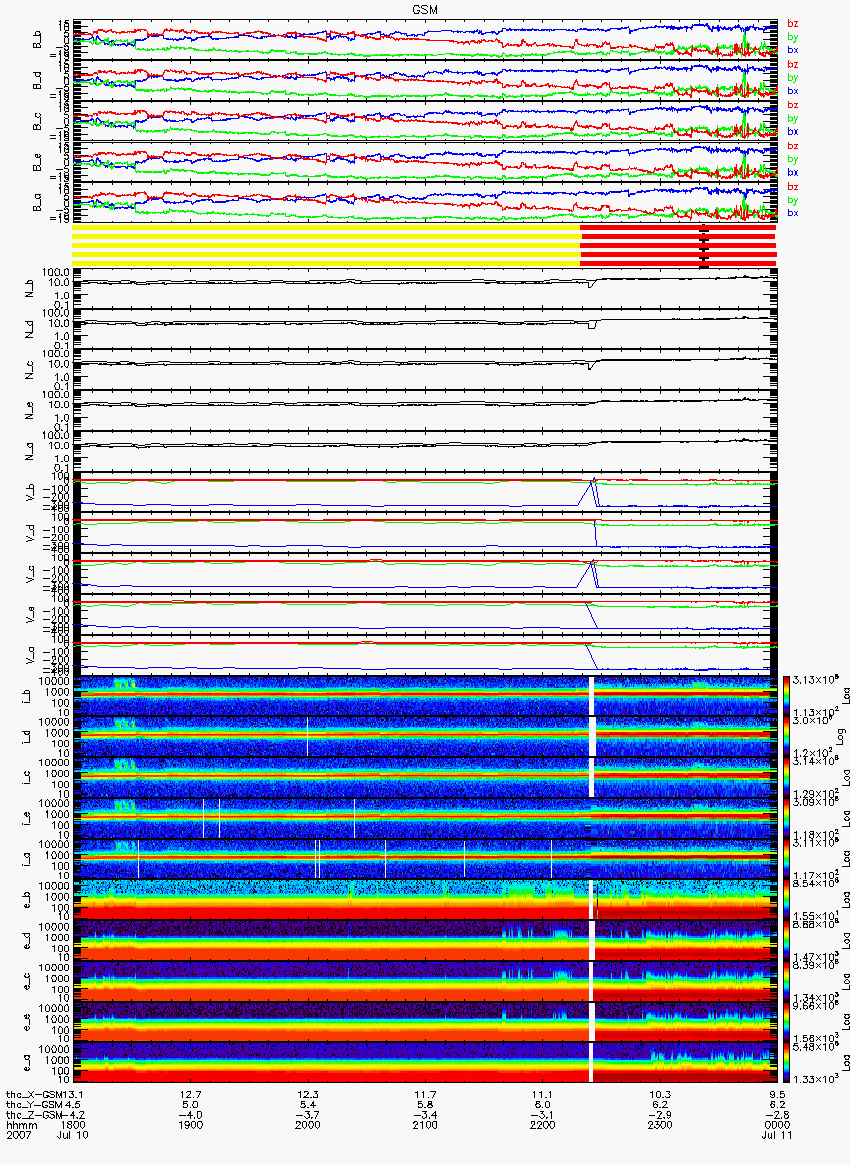Image resolution: width=850 pixels, height=1164 pixels.
Task: Click the 9.5 X-GSM position value
Action: point(778,1095)
